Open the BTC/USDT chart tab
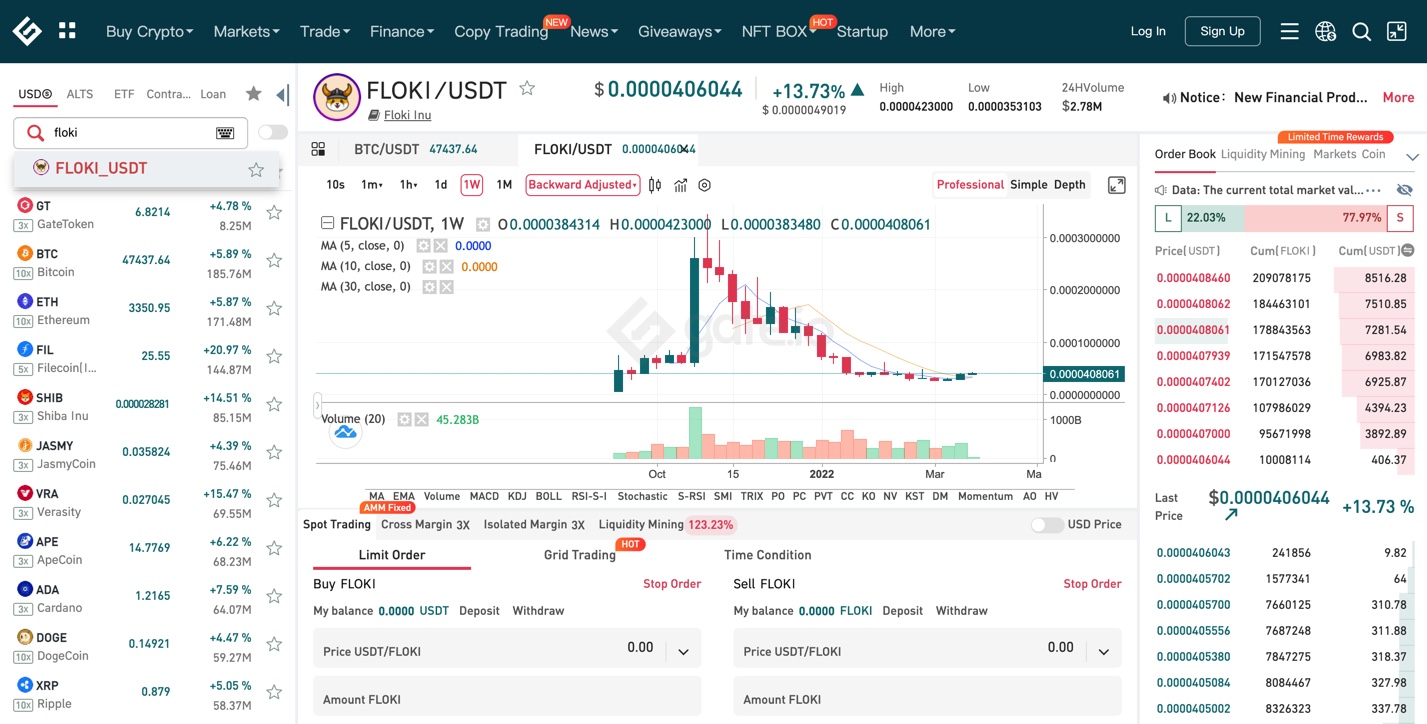This screenshot has width=1427, height=724. click(416, 149)
